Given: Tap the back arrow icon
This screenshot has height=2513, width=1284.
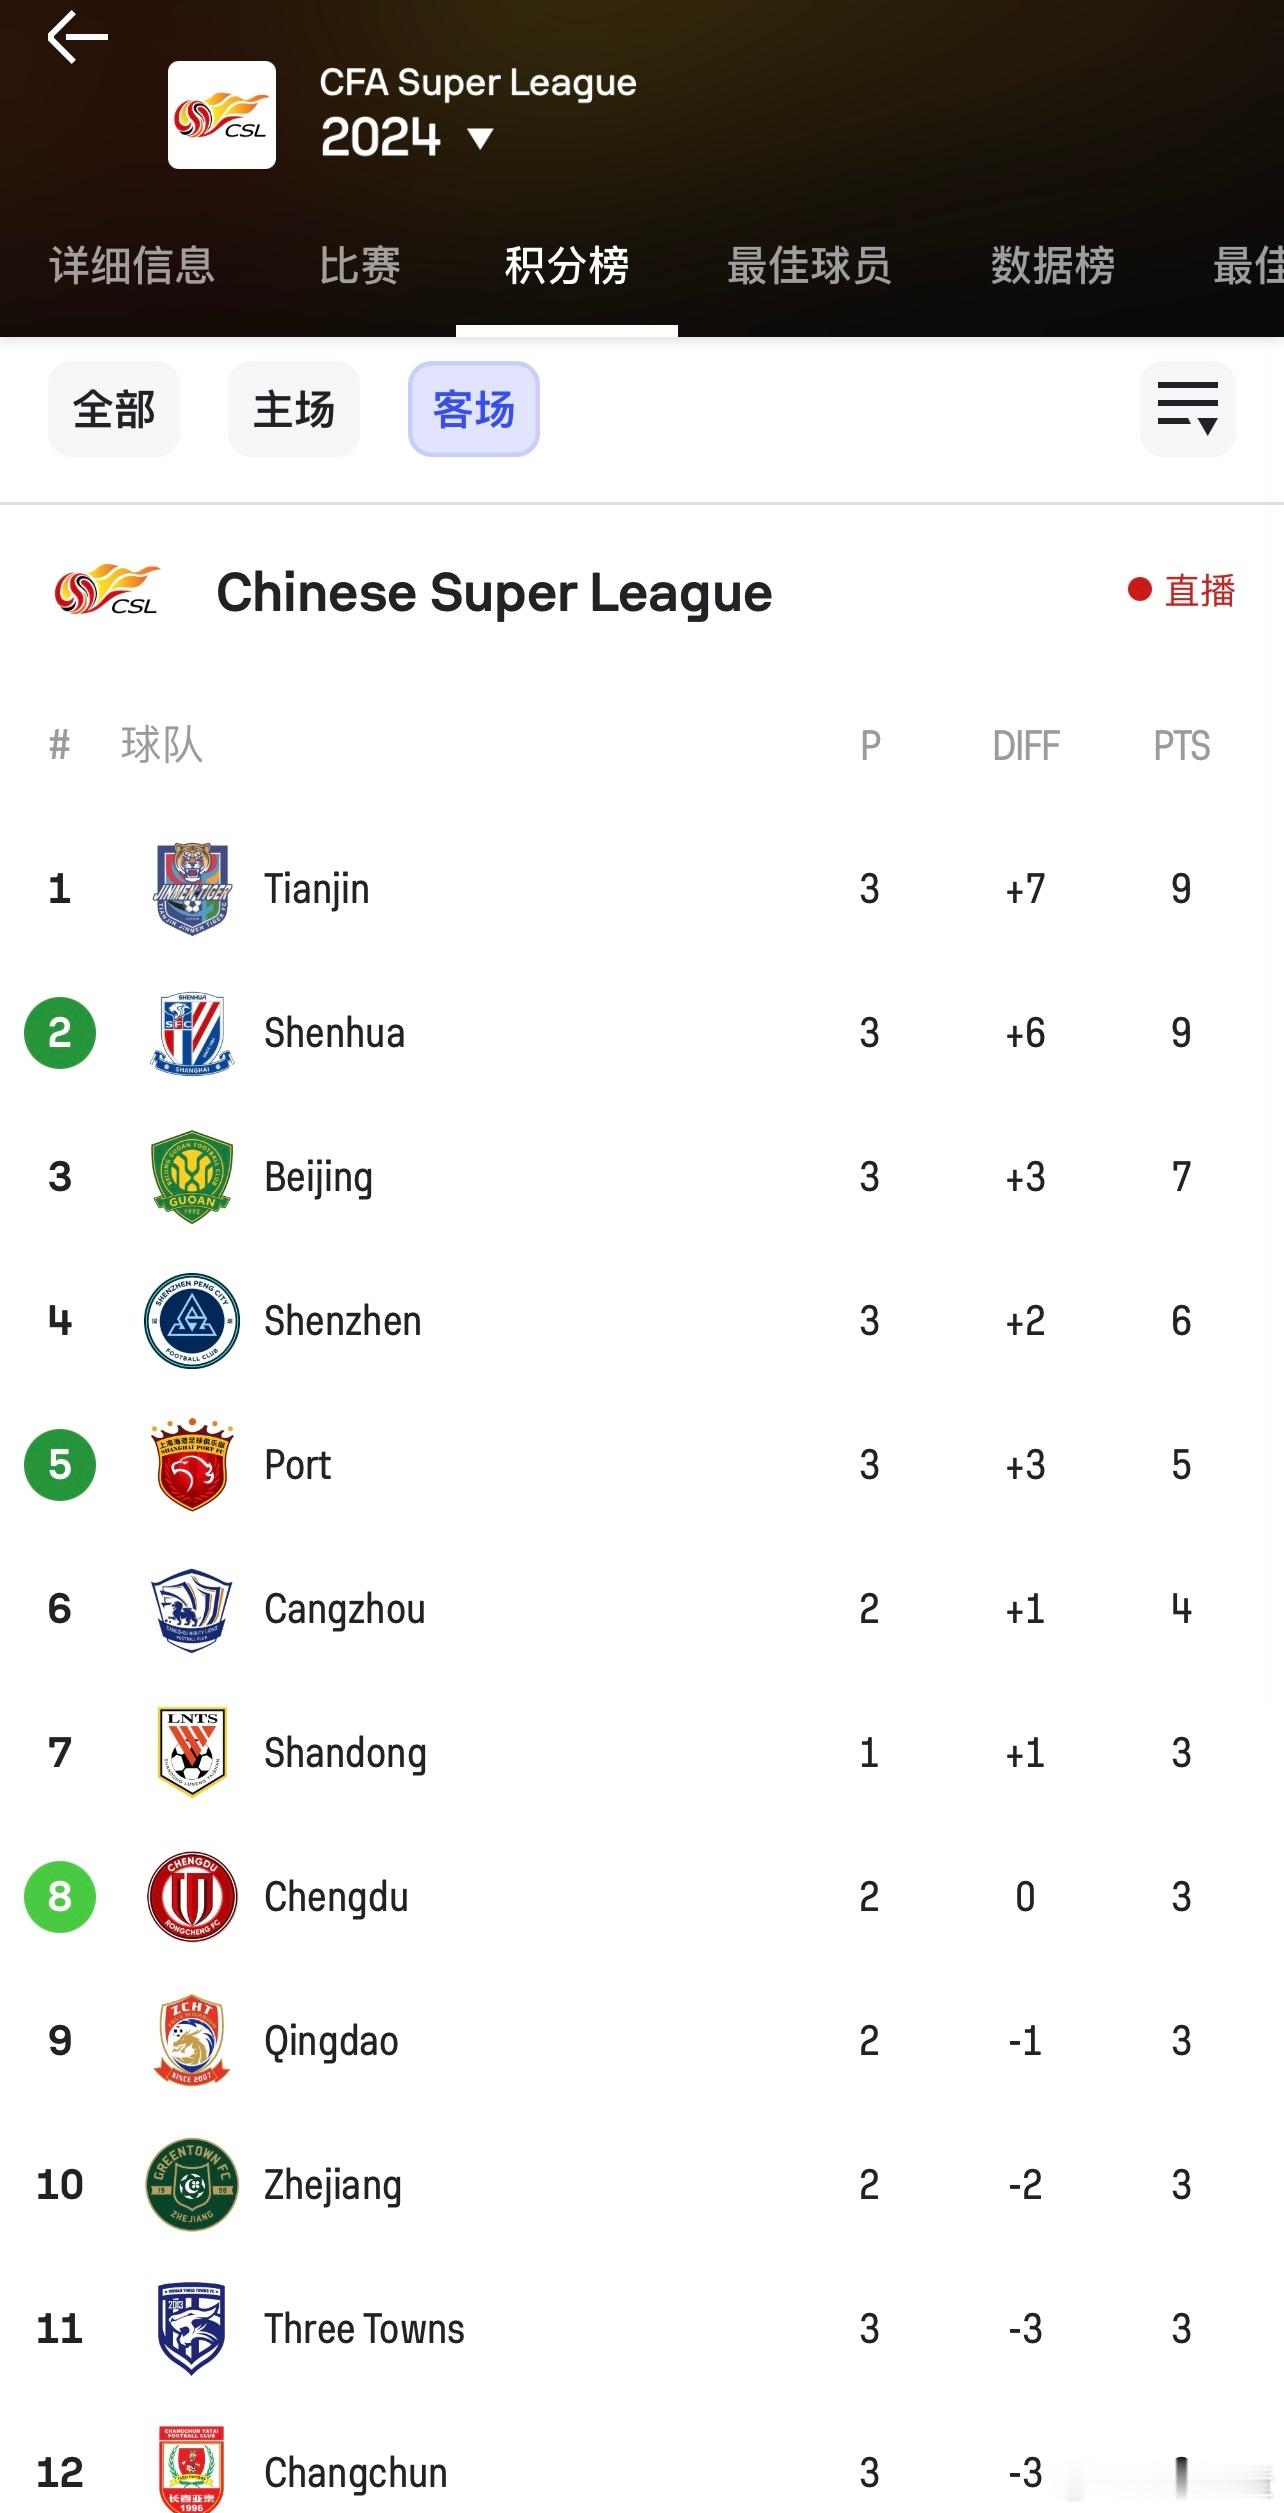Looking at the screenshot, I should pos(77,37).
